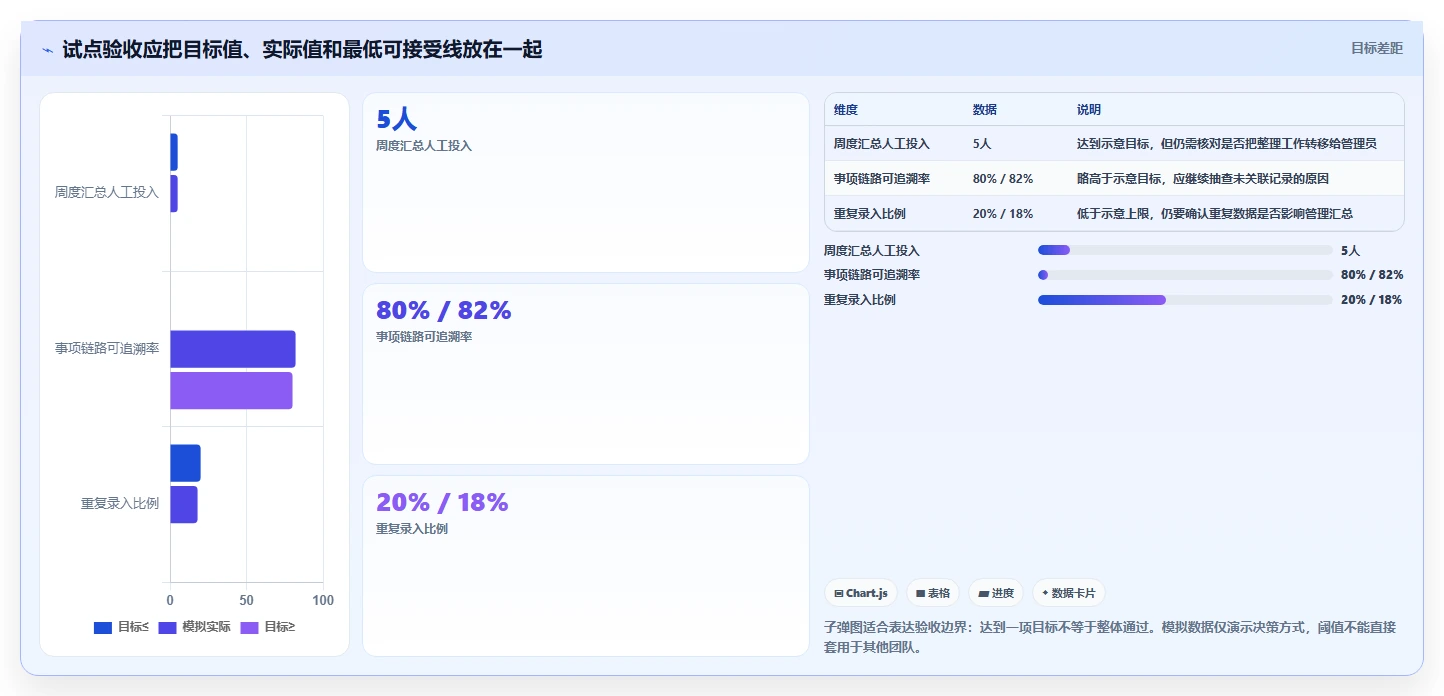The image size is (1444, 696).
Task: Click the 周度汇总人工投入 axis label in chart
Action: [x=107, y=193]
